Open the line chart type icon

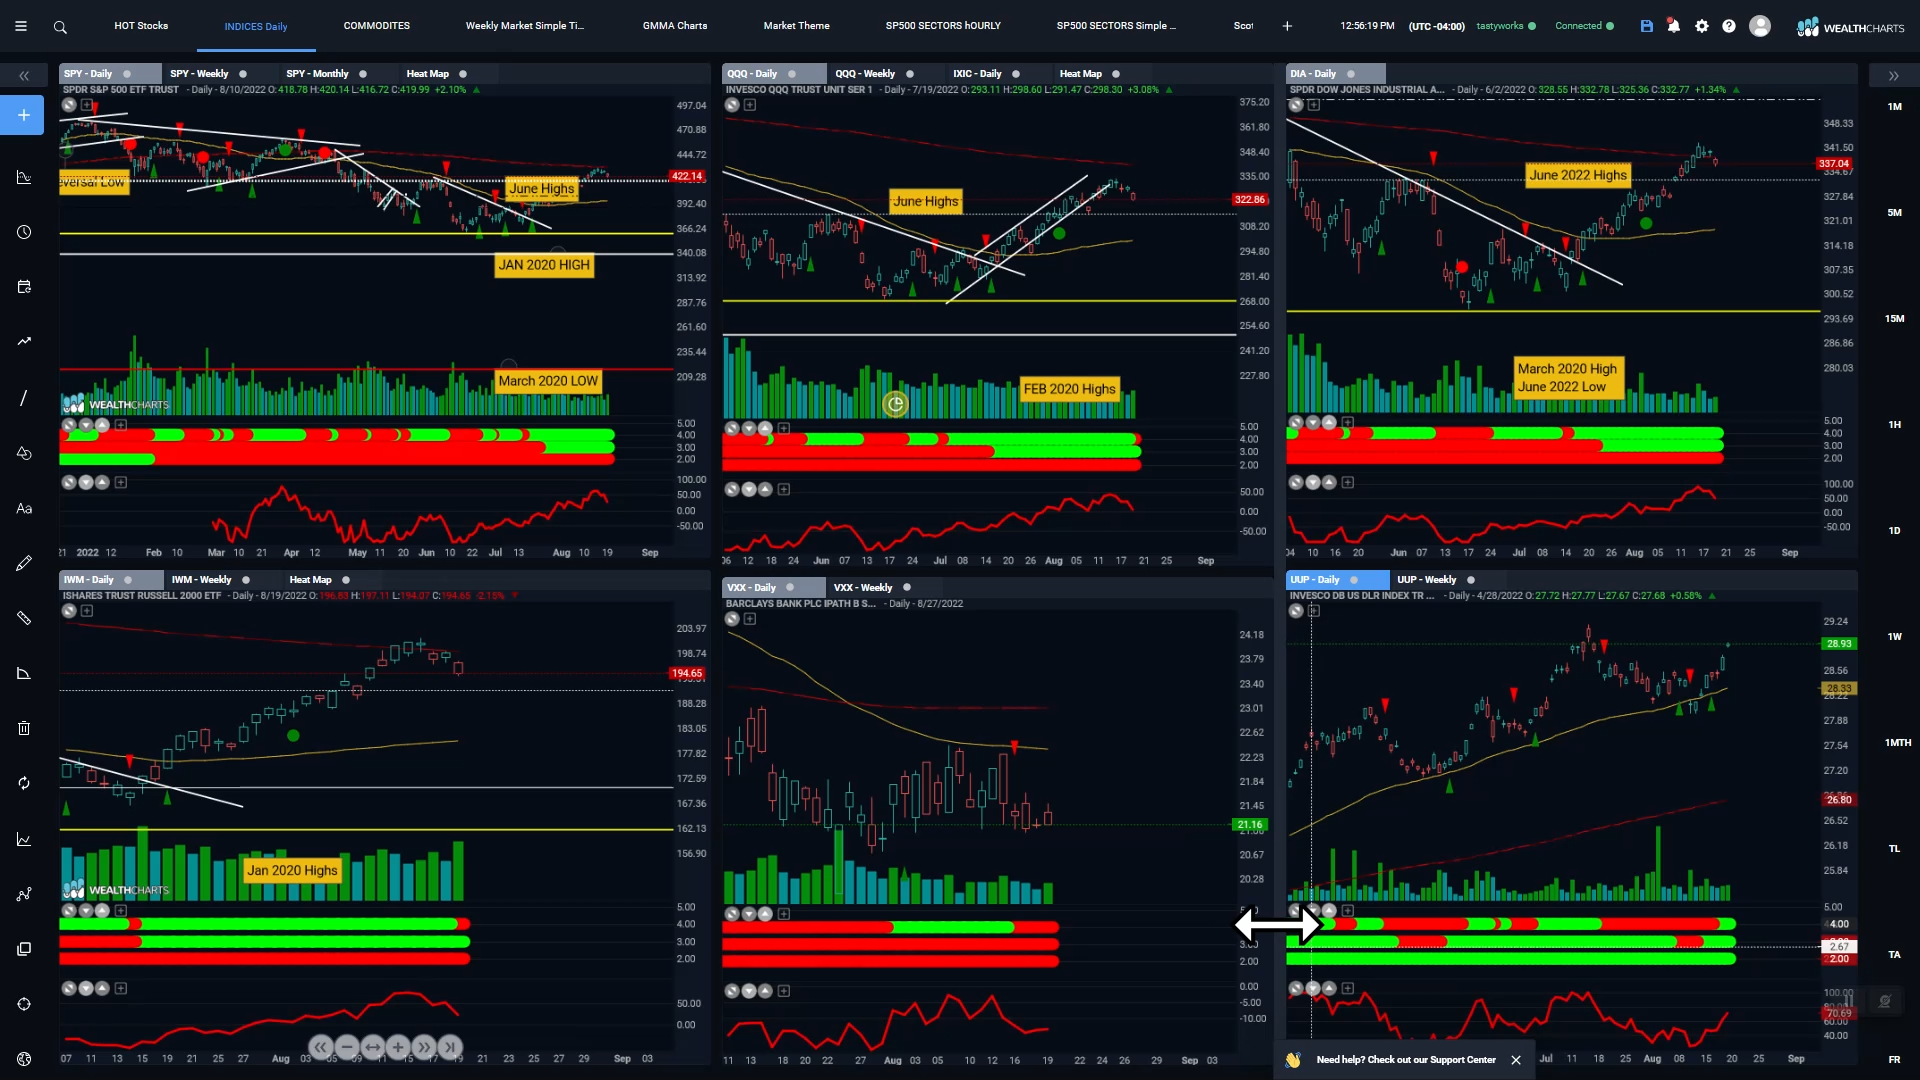24,839
